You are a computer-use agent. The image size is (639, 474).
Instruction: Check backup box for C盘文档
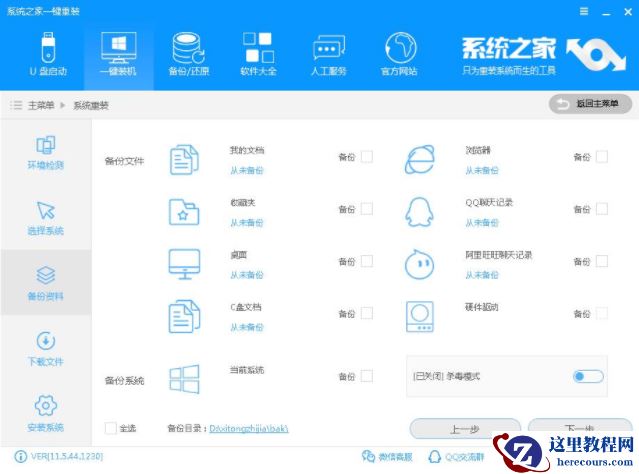pos(367,313)
